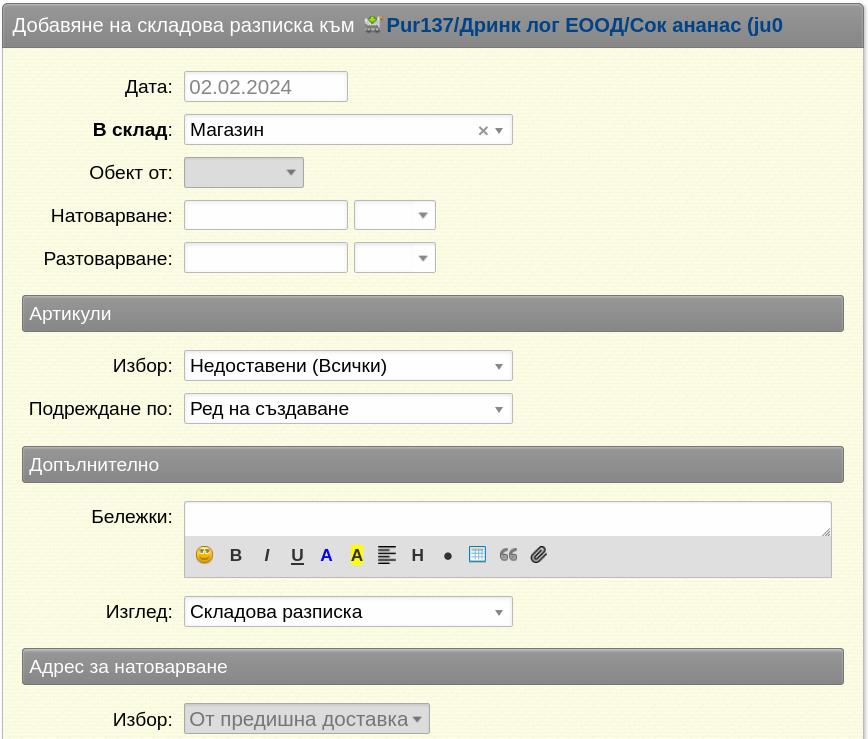868x739 pixels.
Task: Apply italic formatting in the notes toolbar
Action: [267, 555]
